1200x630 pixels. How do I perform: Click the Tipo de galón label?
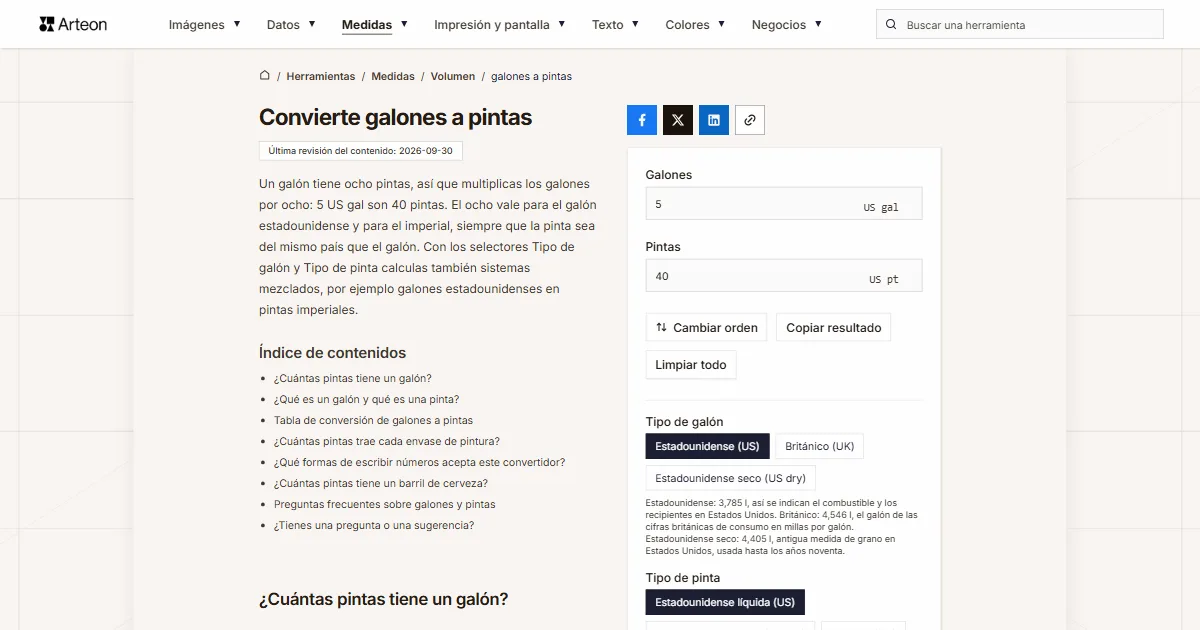coord(685,422)
